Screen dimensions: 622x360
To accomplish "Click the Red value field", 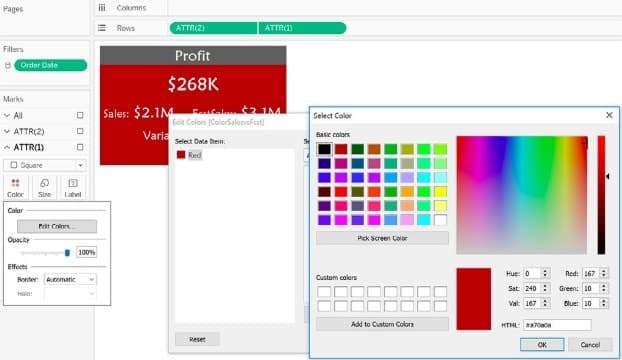I will (x=591, y=273).
